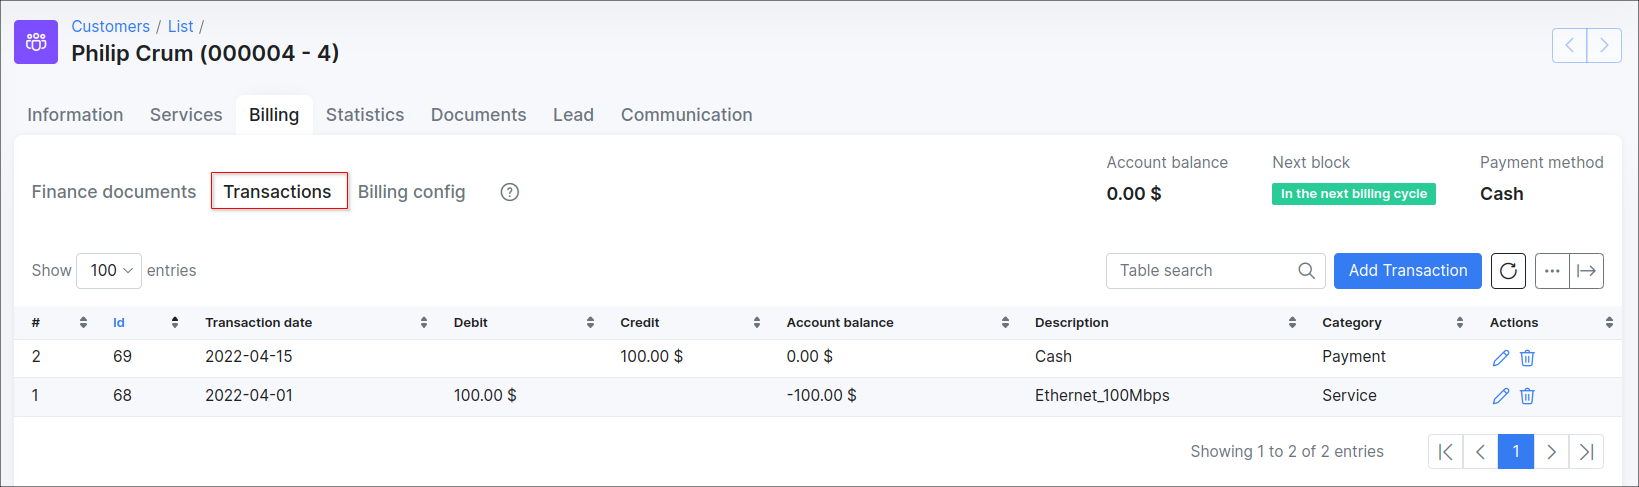Open the Show entries count dropdown
1639x487 pixels.
[109, 271]
